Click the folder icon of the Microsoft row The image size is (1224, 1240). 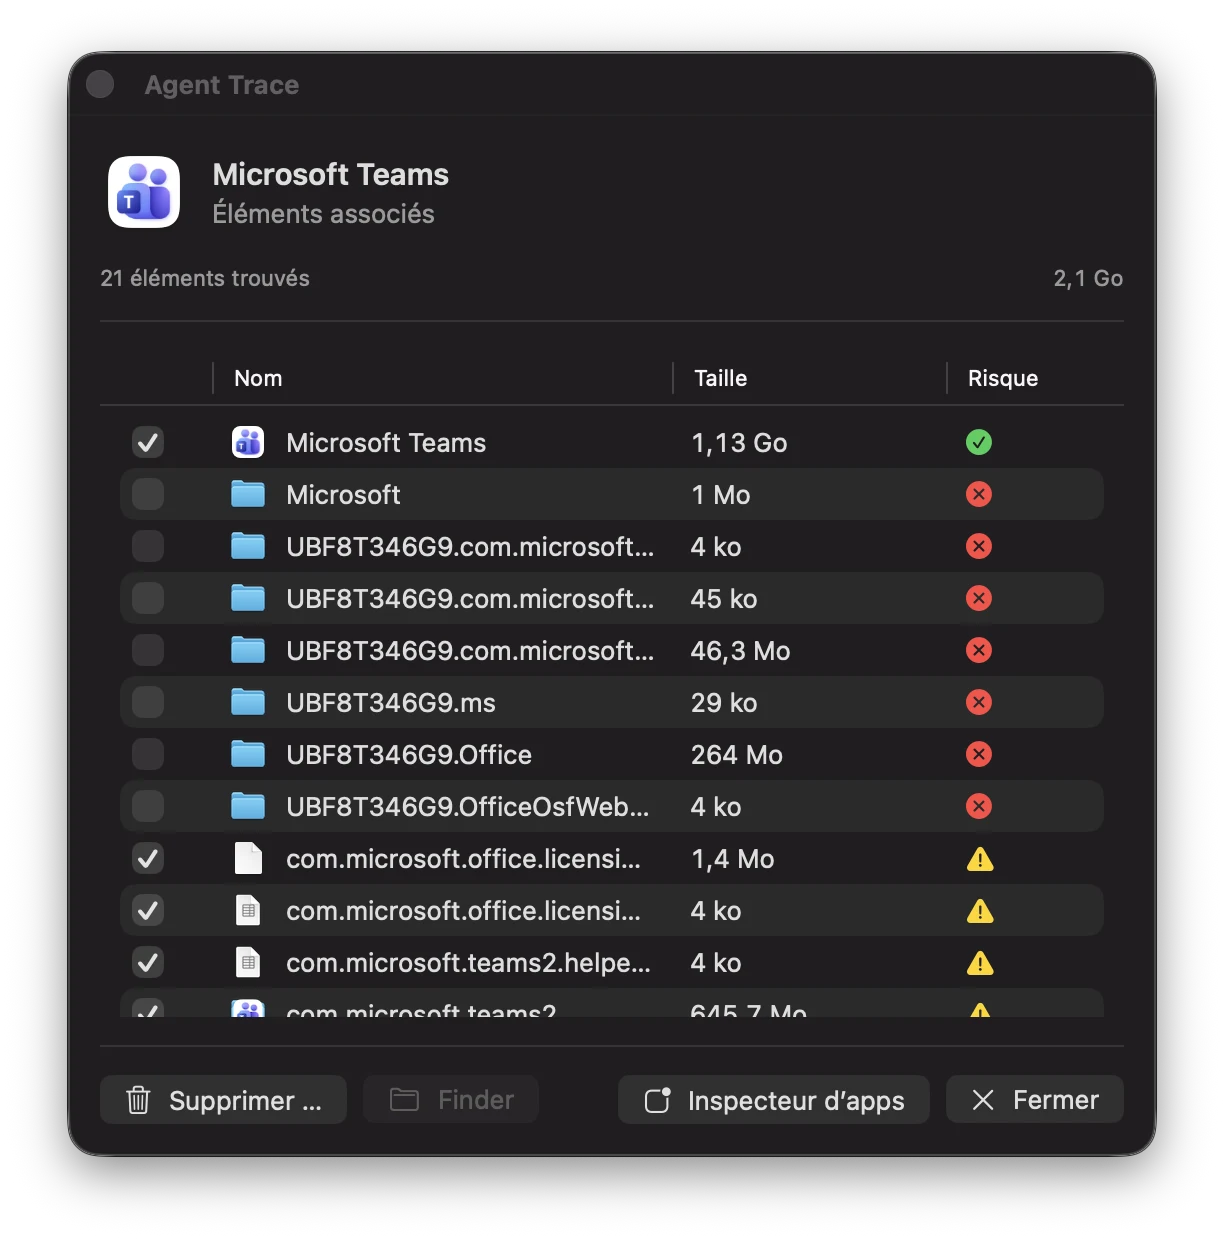click(x=248, y=494)
